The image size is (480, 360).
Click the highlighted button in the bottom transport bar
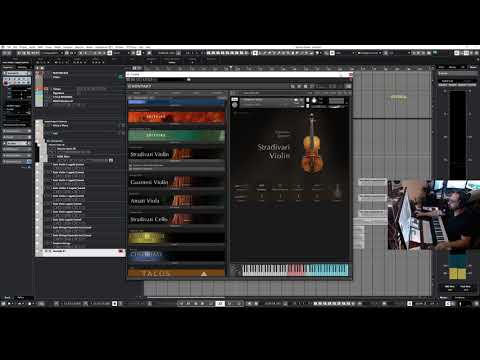220,303
